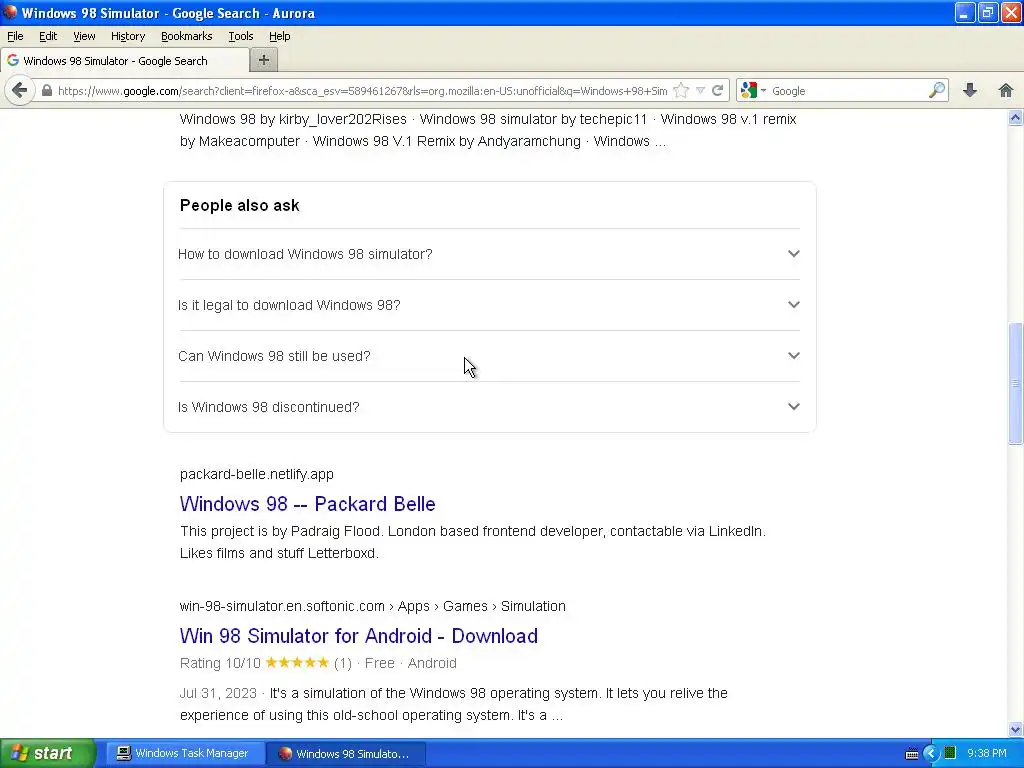Image resolution: width=1024 pixels, height=768 pixels.
Task: Open the Downloads arrow icon
Action: point(970,90)
